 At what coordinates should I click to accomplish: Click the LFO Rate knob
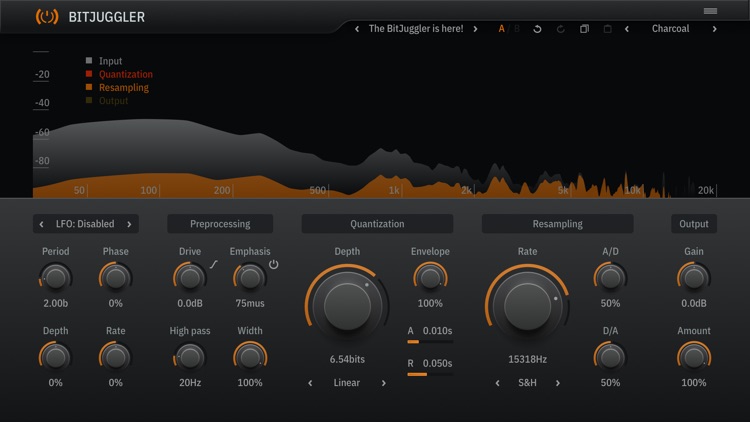click(x=115, y=357)
